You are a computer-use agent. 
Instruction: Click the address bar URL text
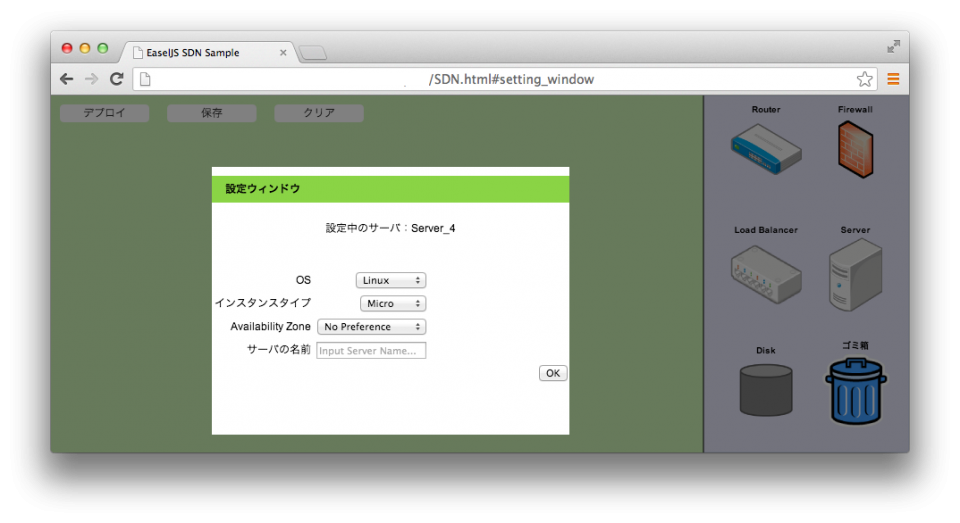click(511, 79)
